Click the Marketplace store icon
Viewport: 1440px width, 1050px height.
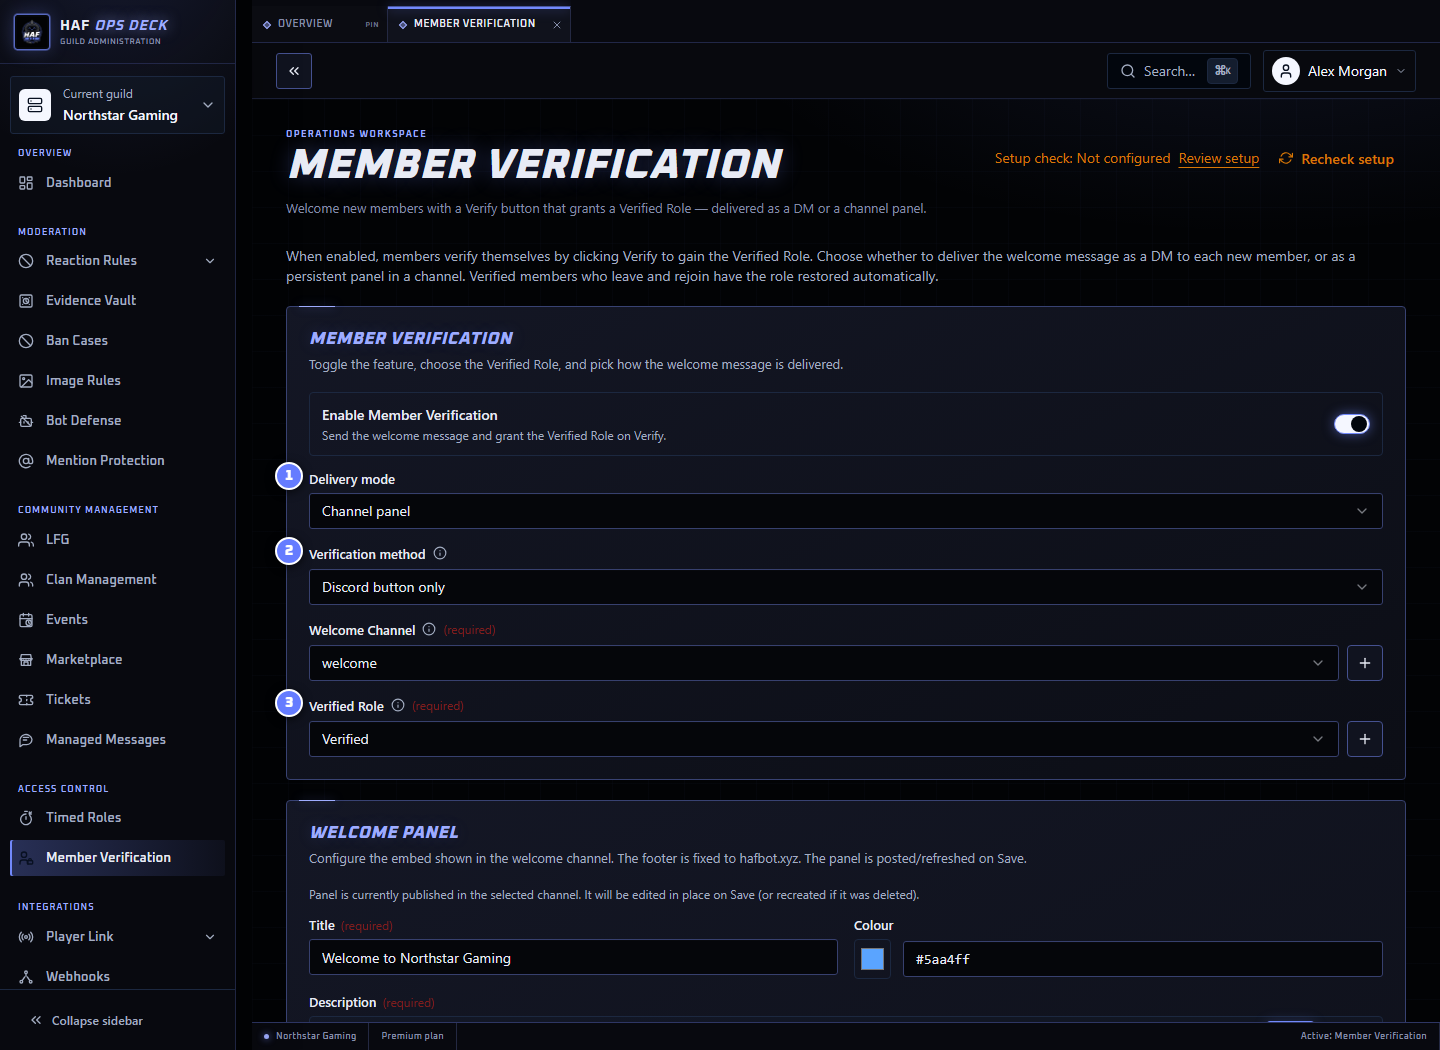point(26,660)
